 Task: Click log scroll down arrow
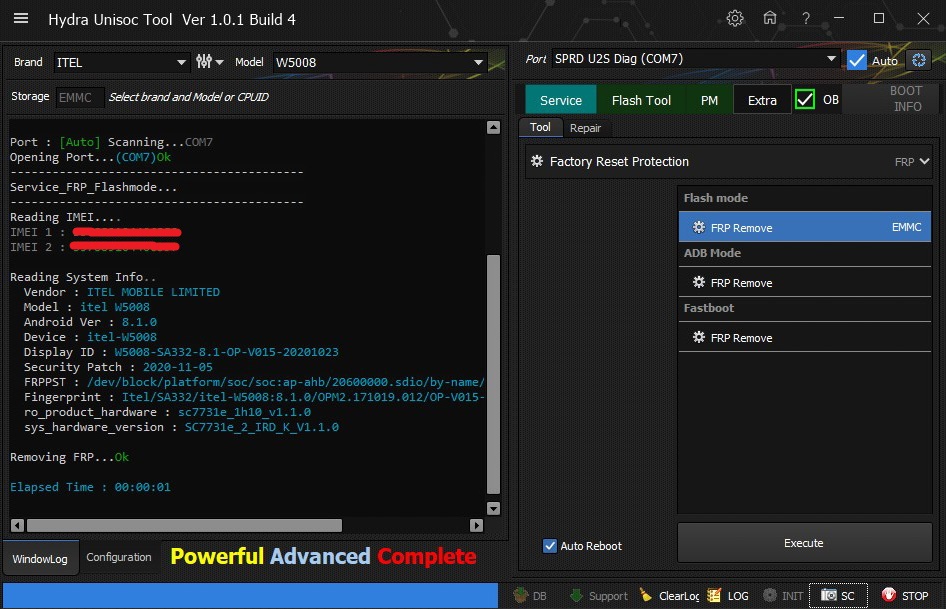tap(493, 508)
